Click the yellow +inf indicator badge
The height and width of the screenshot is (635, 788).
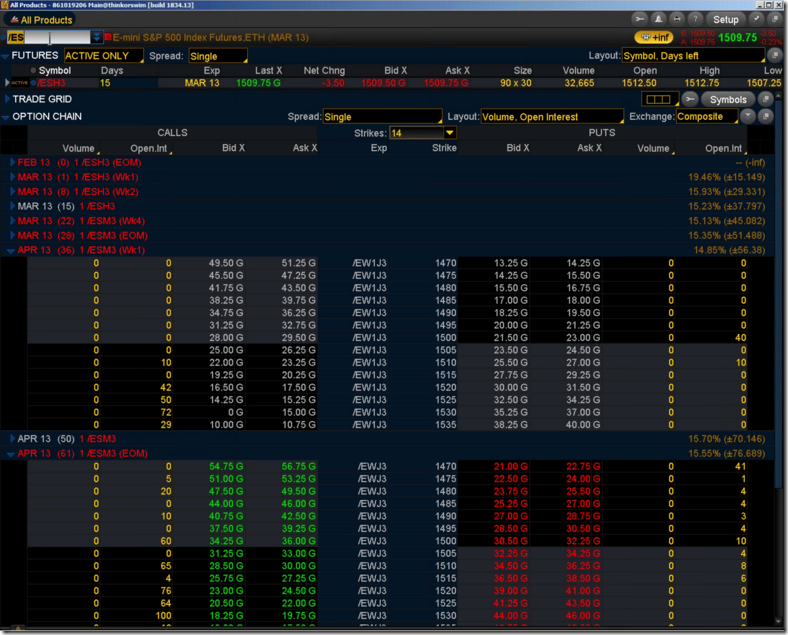[x=653, y=37]
